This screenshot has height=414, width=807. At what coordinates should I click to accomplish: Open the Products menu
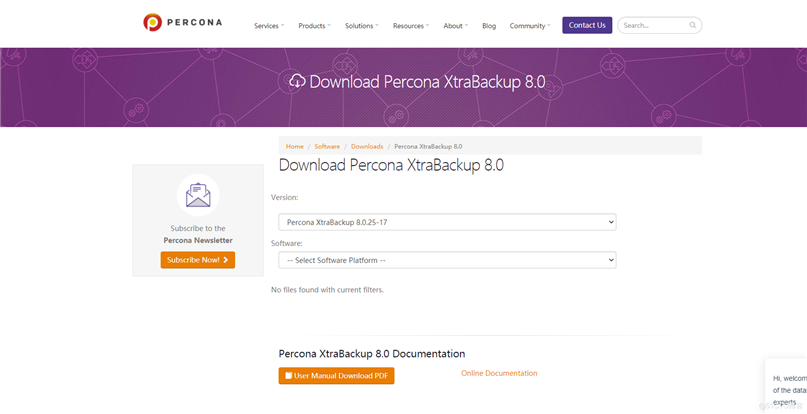314,26
